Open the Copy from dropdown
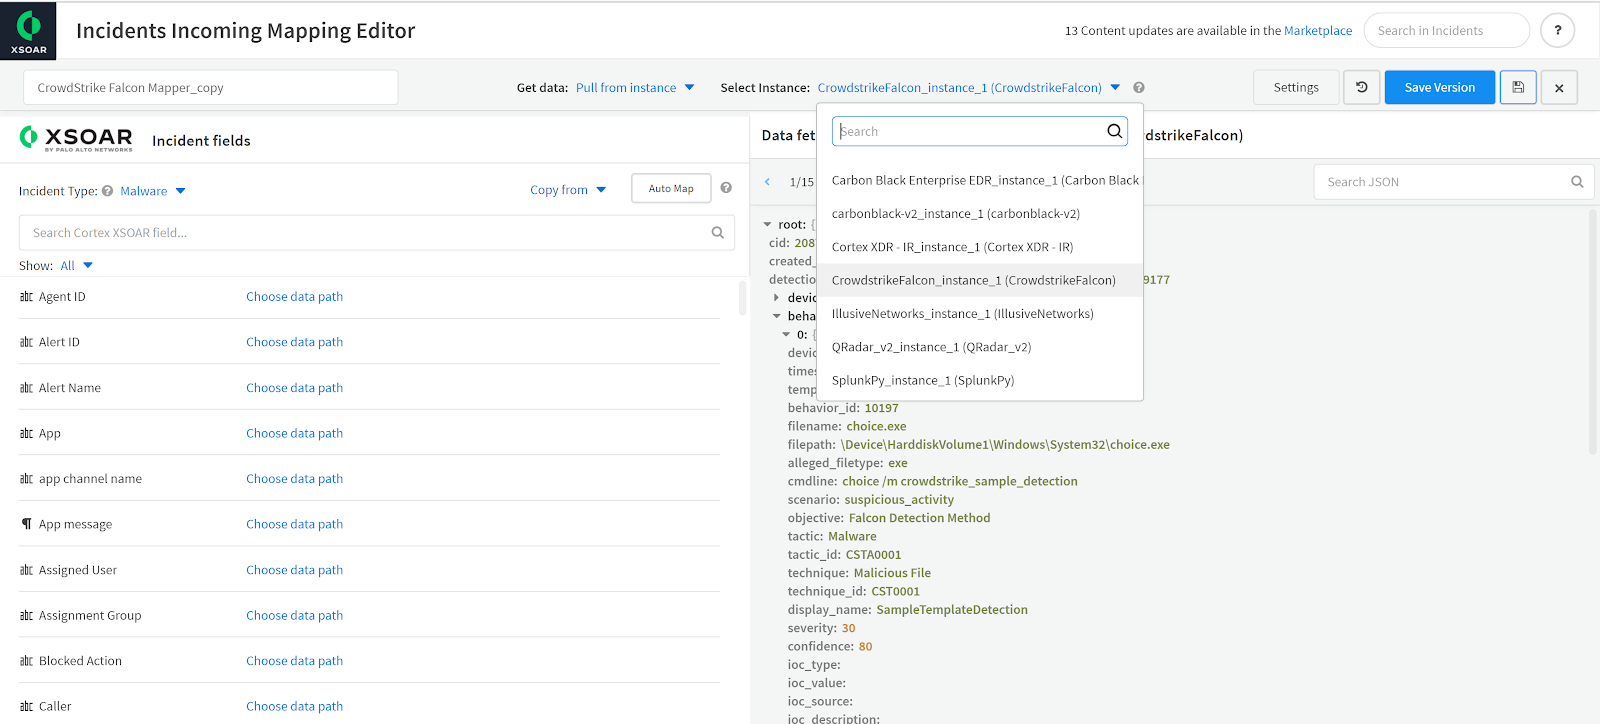The height and width of the screenshot is (724, 1600). (568, 190)
